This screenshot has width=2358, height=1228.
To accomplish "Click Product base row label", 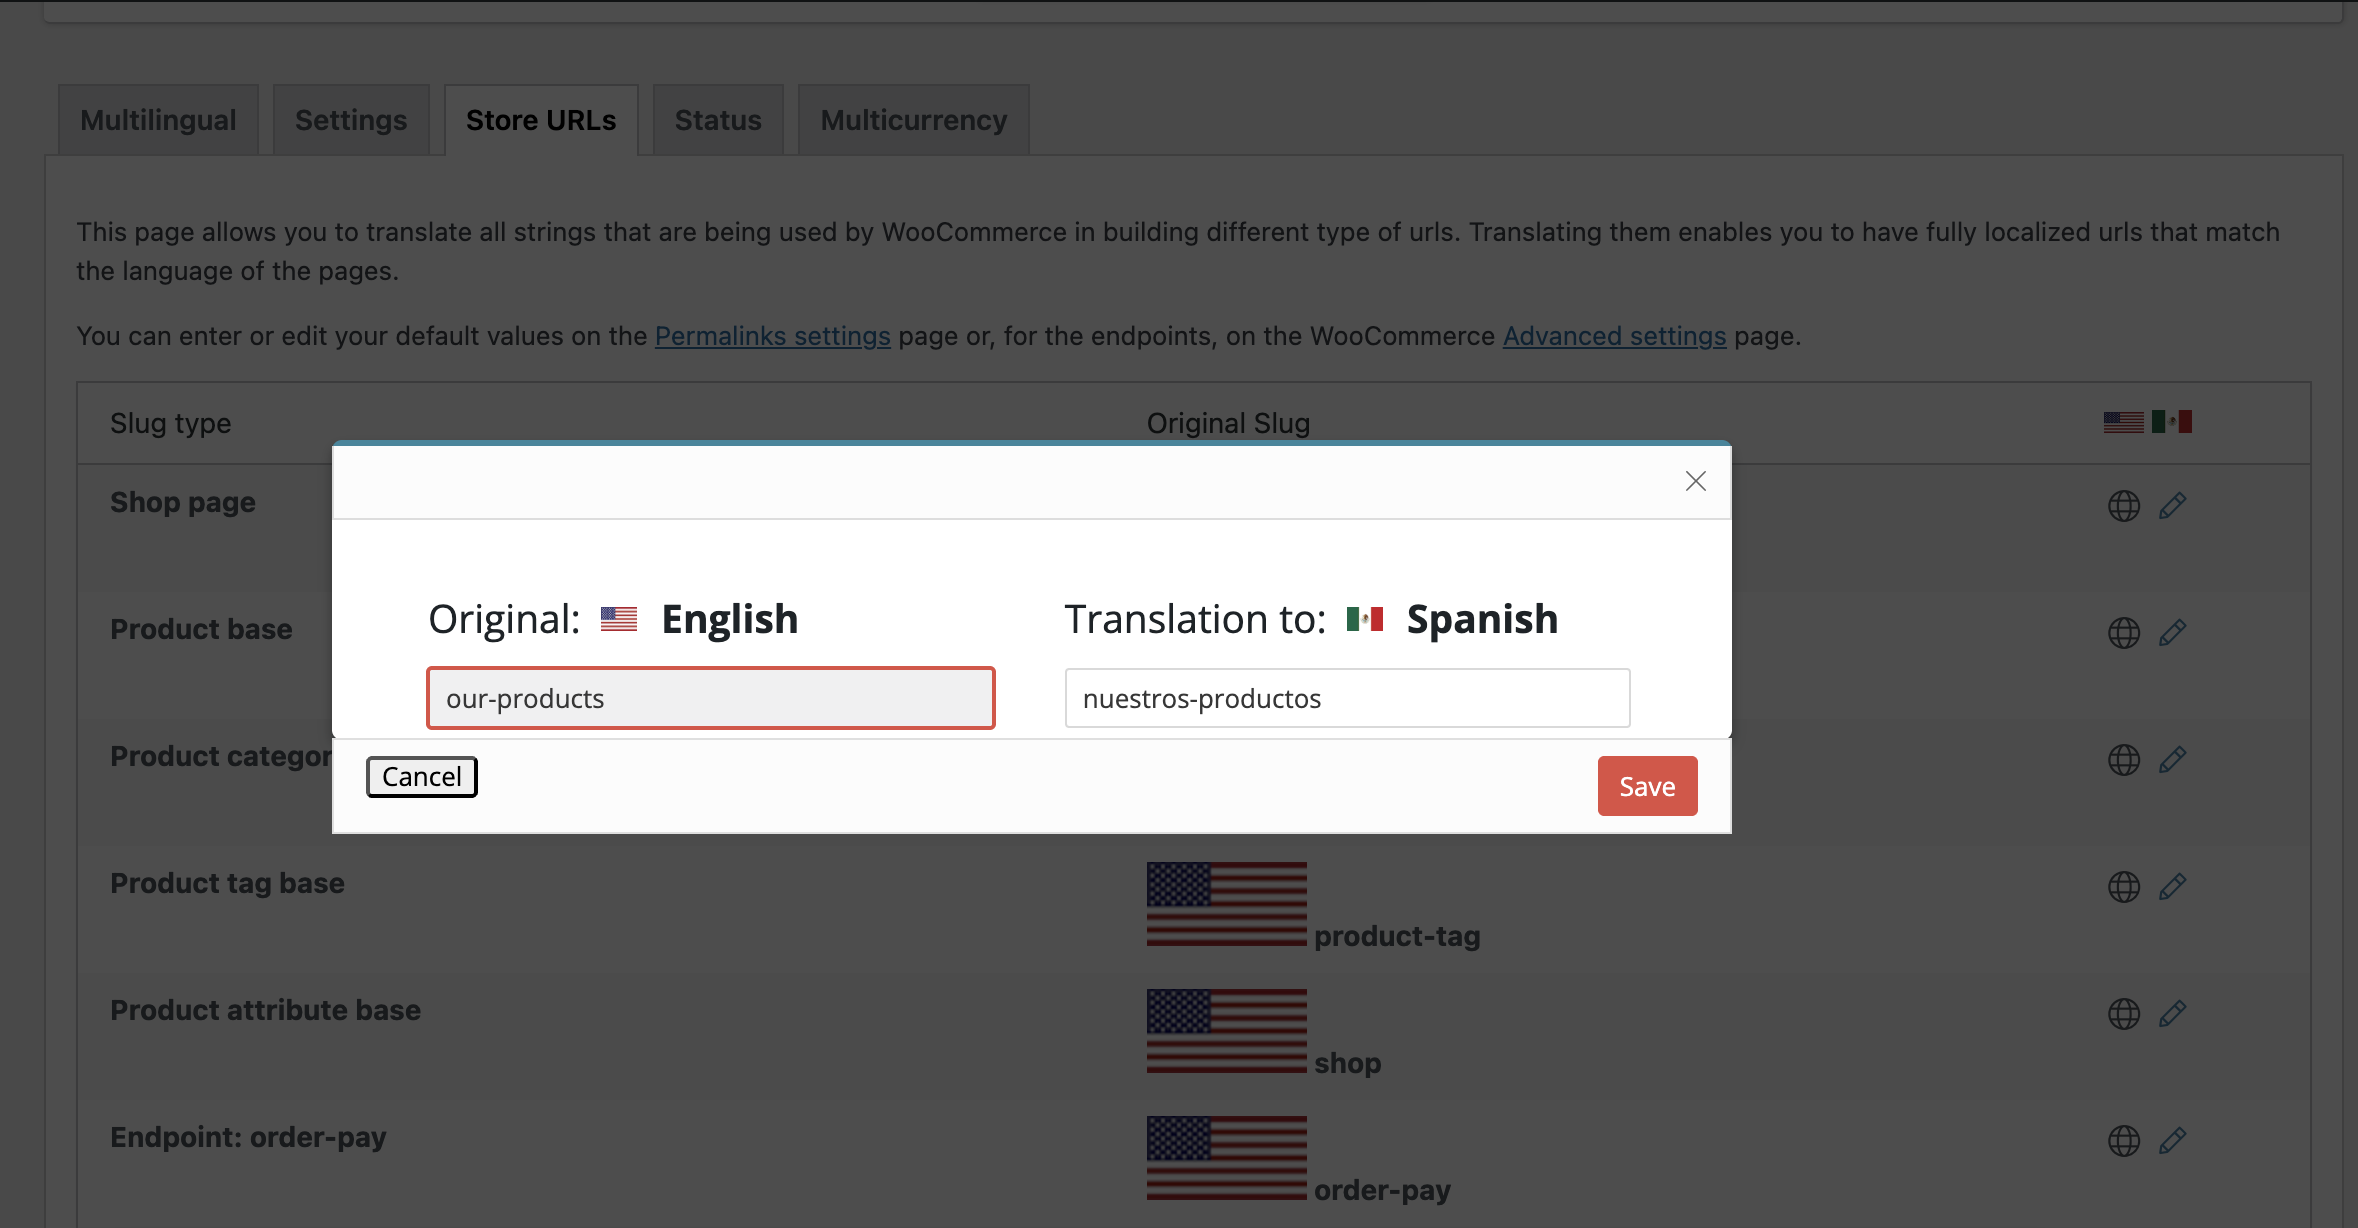I will [201, 629].
